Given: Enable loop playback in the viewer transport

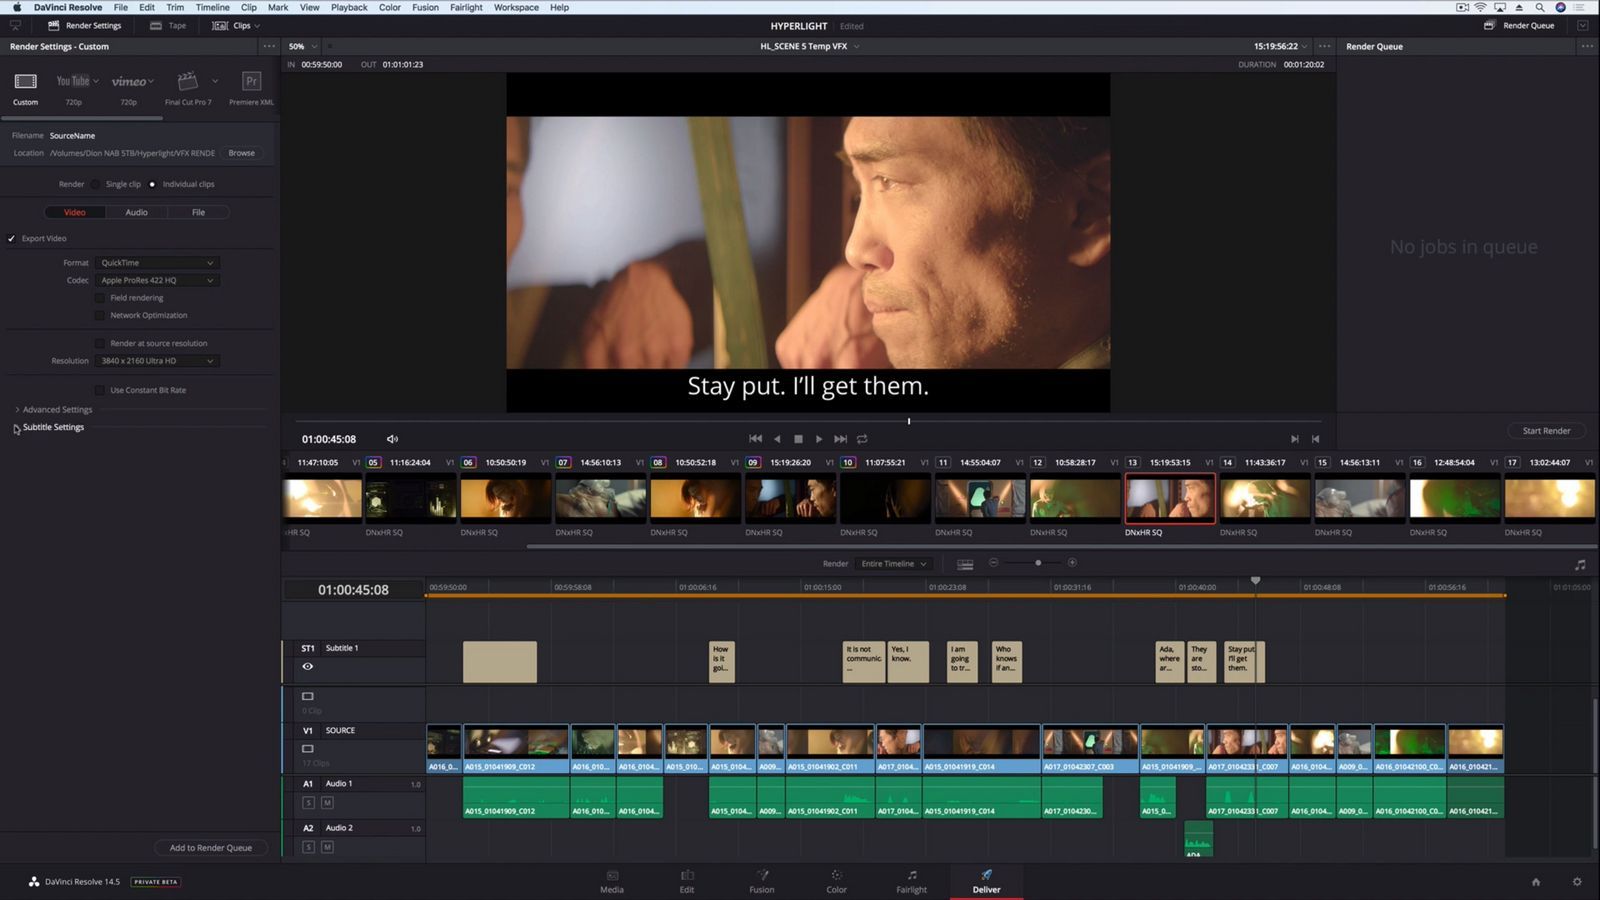Looking at the screenshot, I should tap(861, 438).
